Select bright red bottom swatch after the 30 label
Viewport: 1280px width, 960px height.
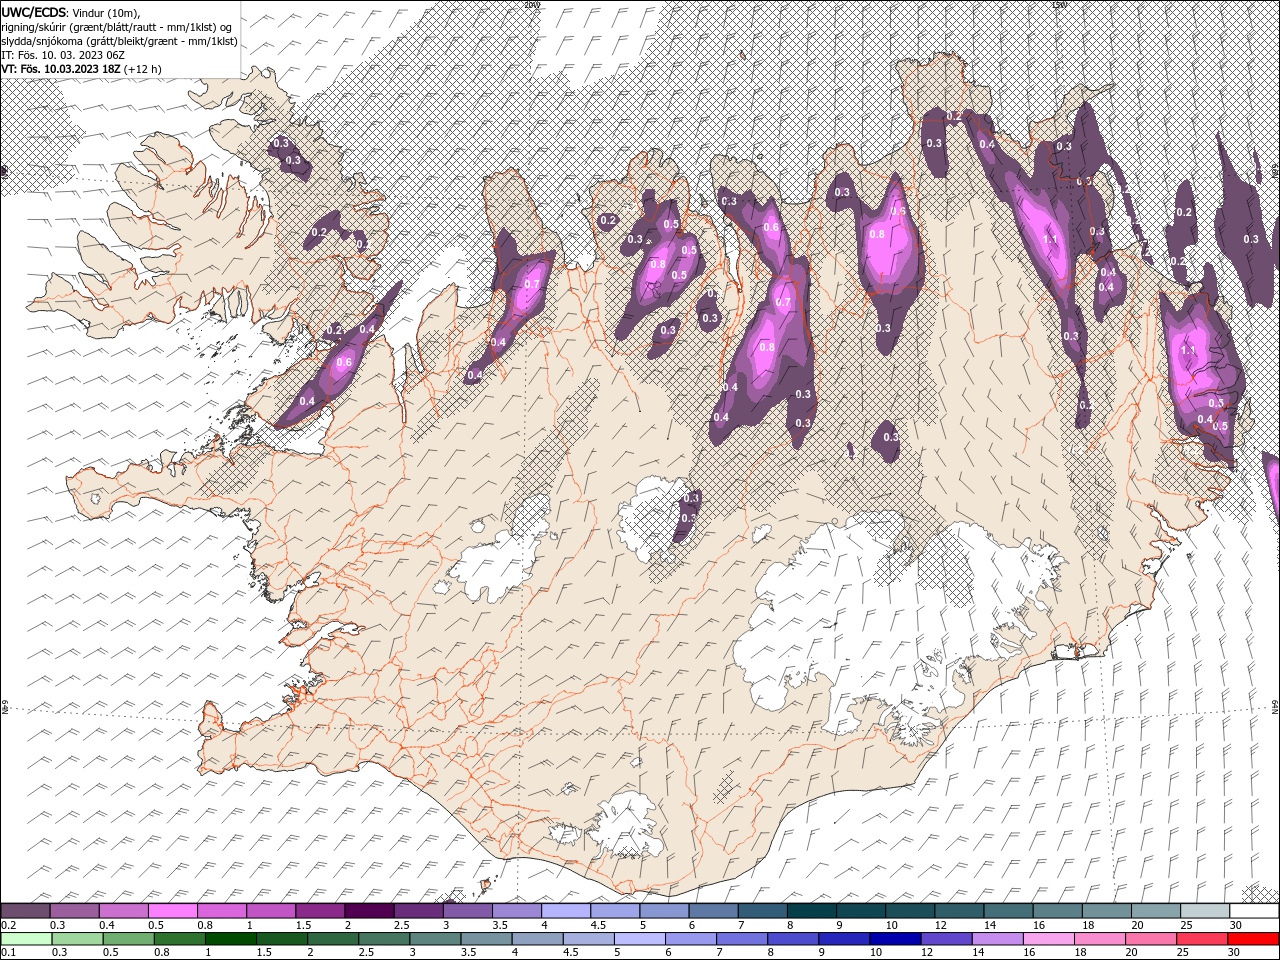(1253, 939)
